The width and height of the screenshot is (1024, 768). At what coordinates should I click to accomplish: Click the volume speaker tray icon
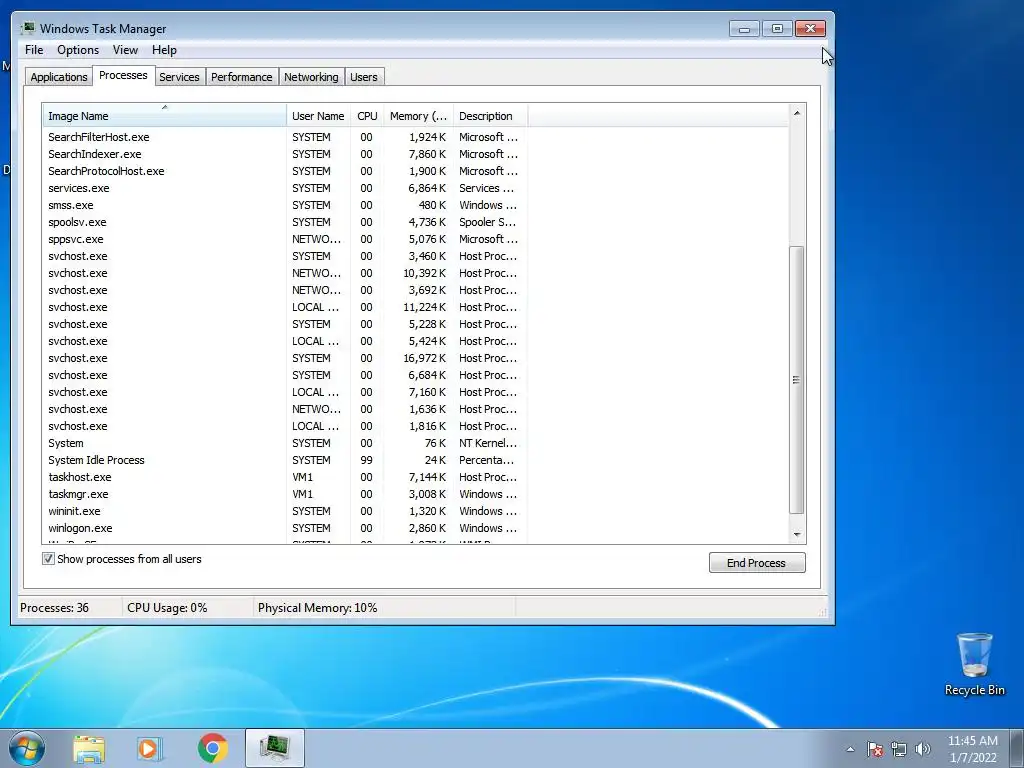click(923, 749)
